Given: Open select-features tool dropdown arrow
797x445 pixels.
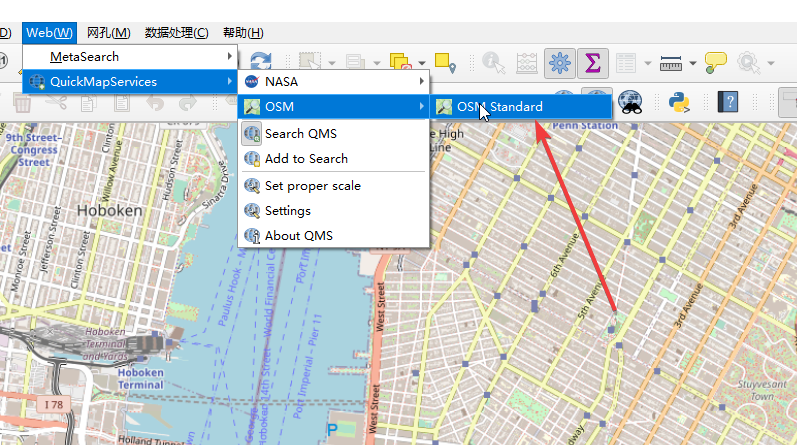Looking at the screenshot, I should [332, 64].
